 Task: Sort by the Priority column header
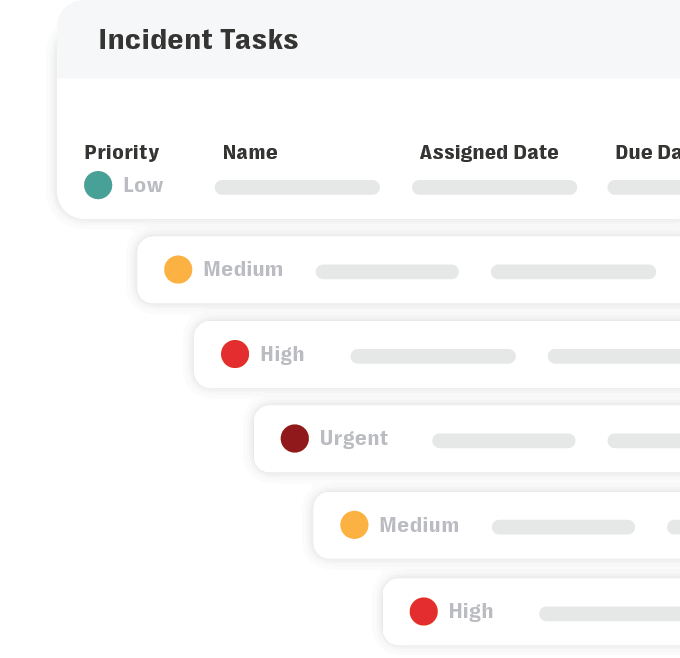coord(122,152)
